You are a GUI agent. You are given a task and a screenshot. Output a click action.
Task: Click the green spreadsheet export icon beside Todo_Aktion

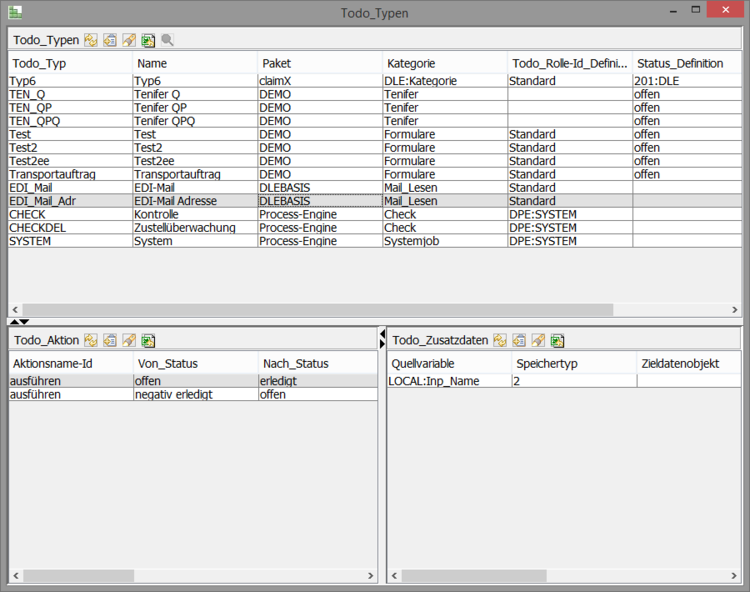coord(148,340)
